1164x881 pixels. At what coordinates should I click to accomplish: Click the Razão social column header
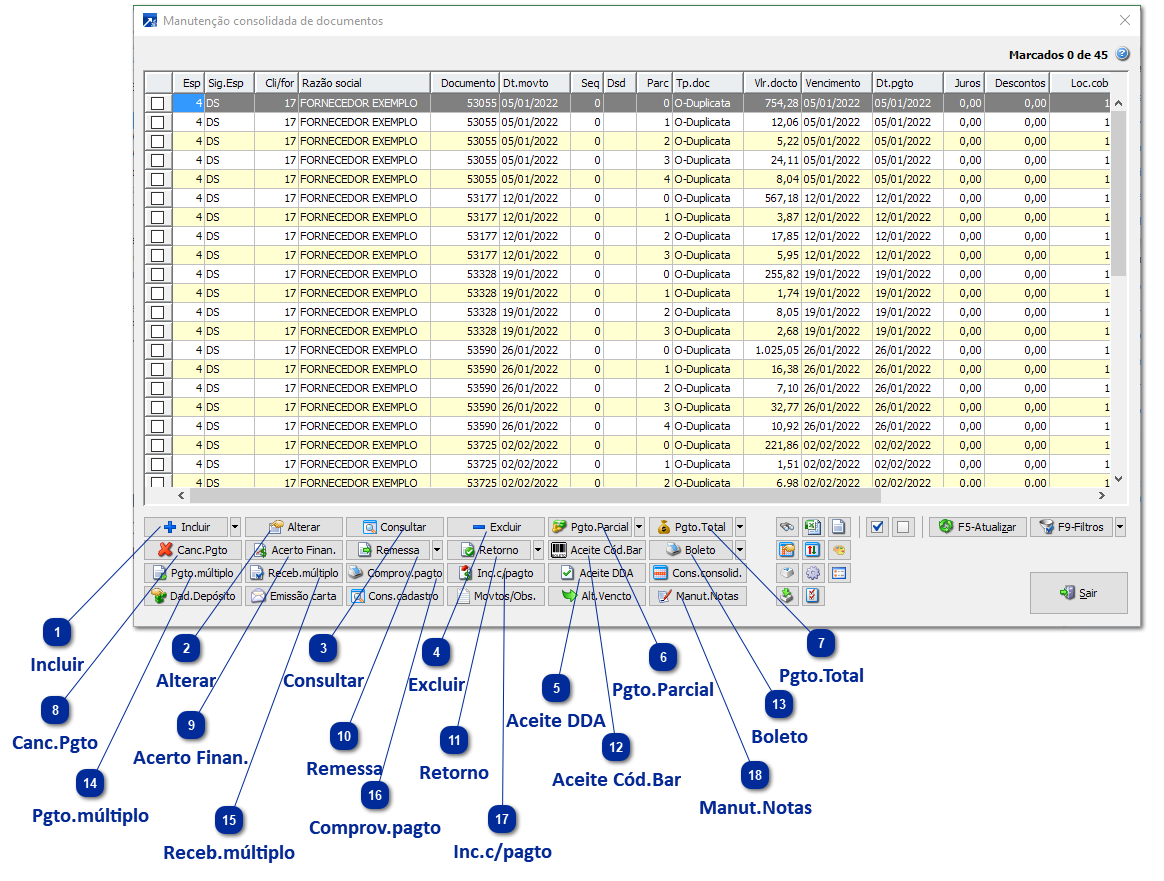click(363, 83)
